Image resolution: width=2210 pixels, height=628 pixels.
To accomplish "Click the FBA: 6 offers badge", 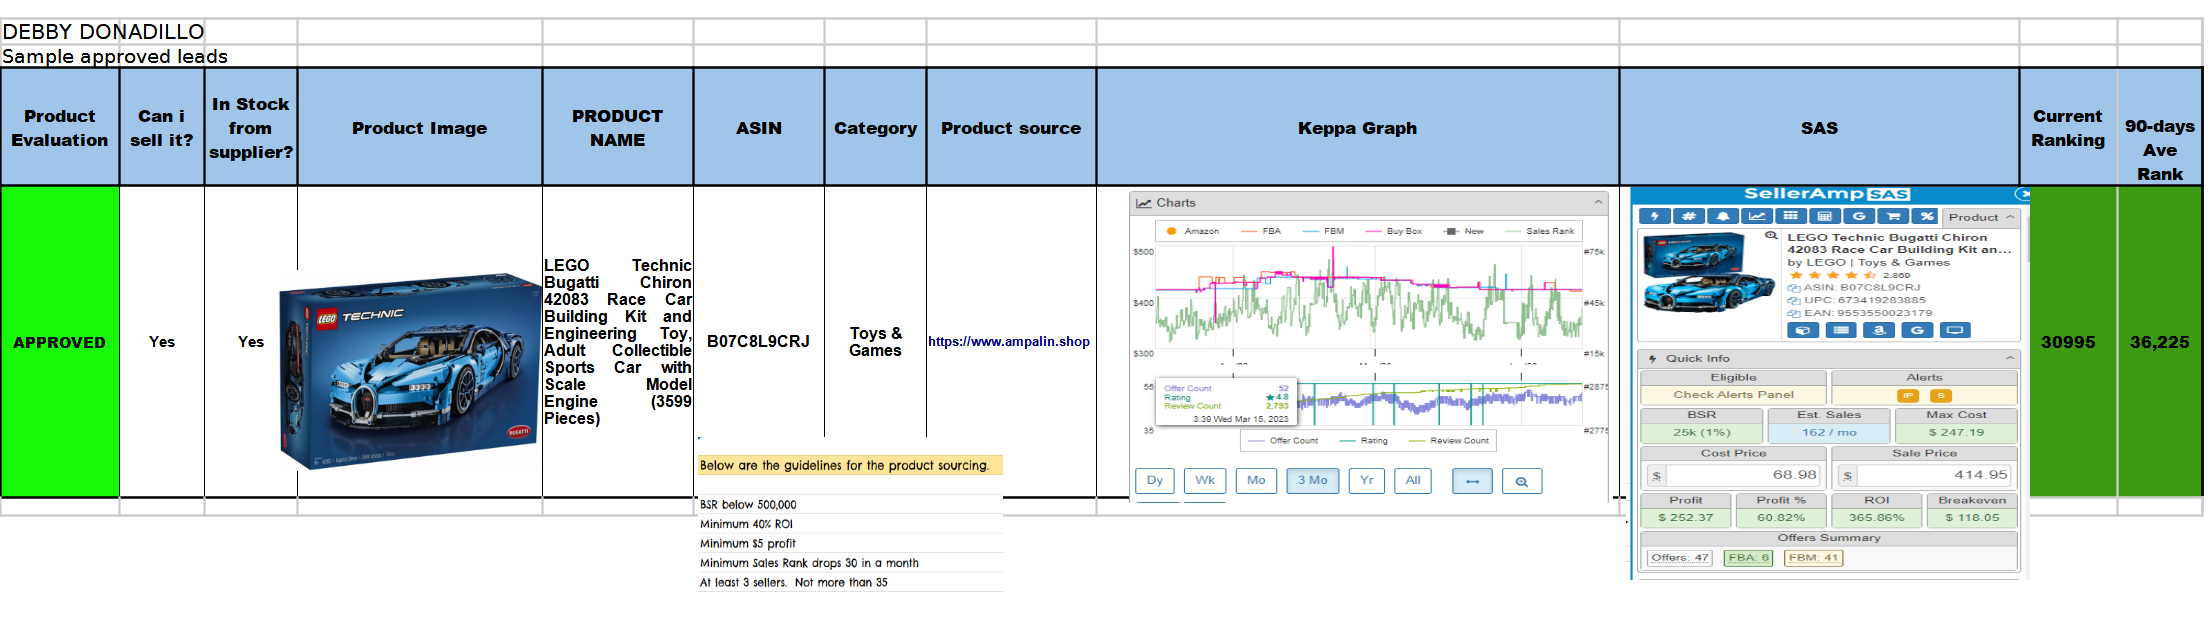I will [x=1748, y=558].
